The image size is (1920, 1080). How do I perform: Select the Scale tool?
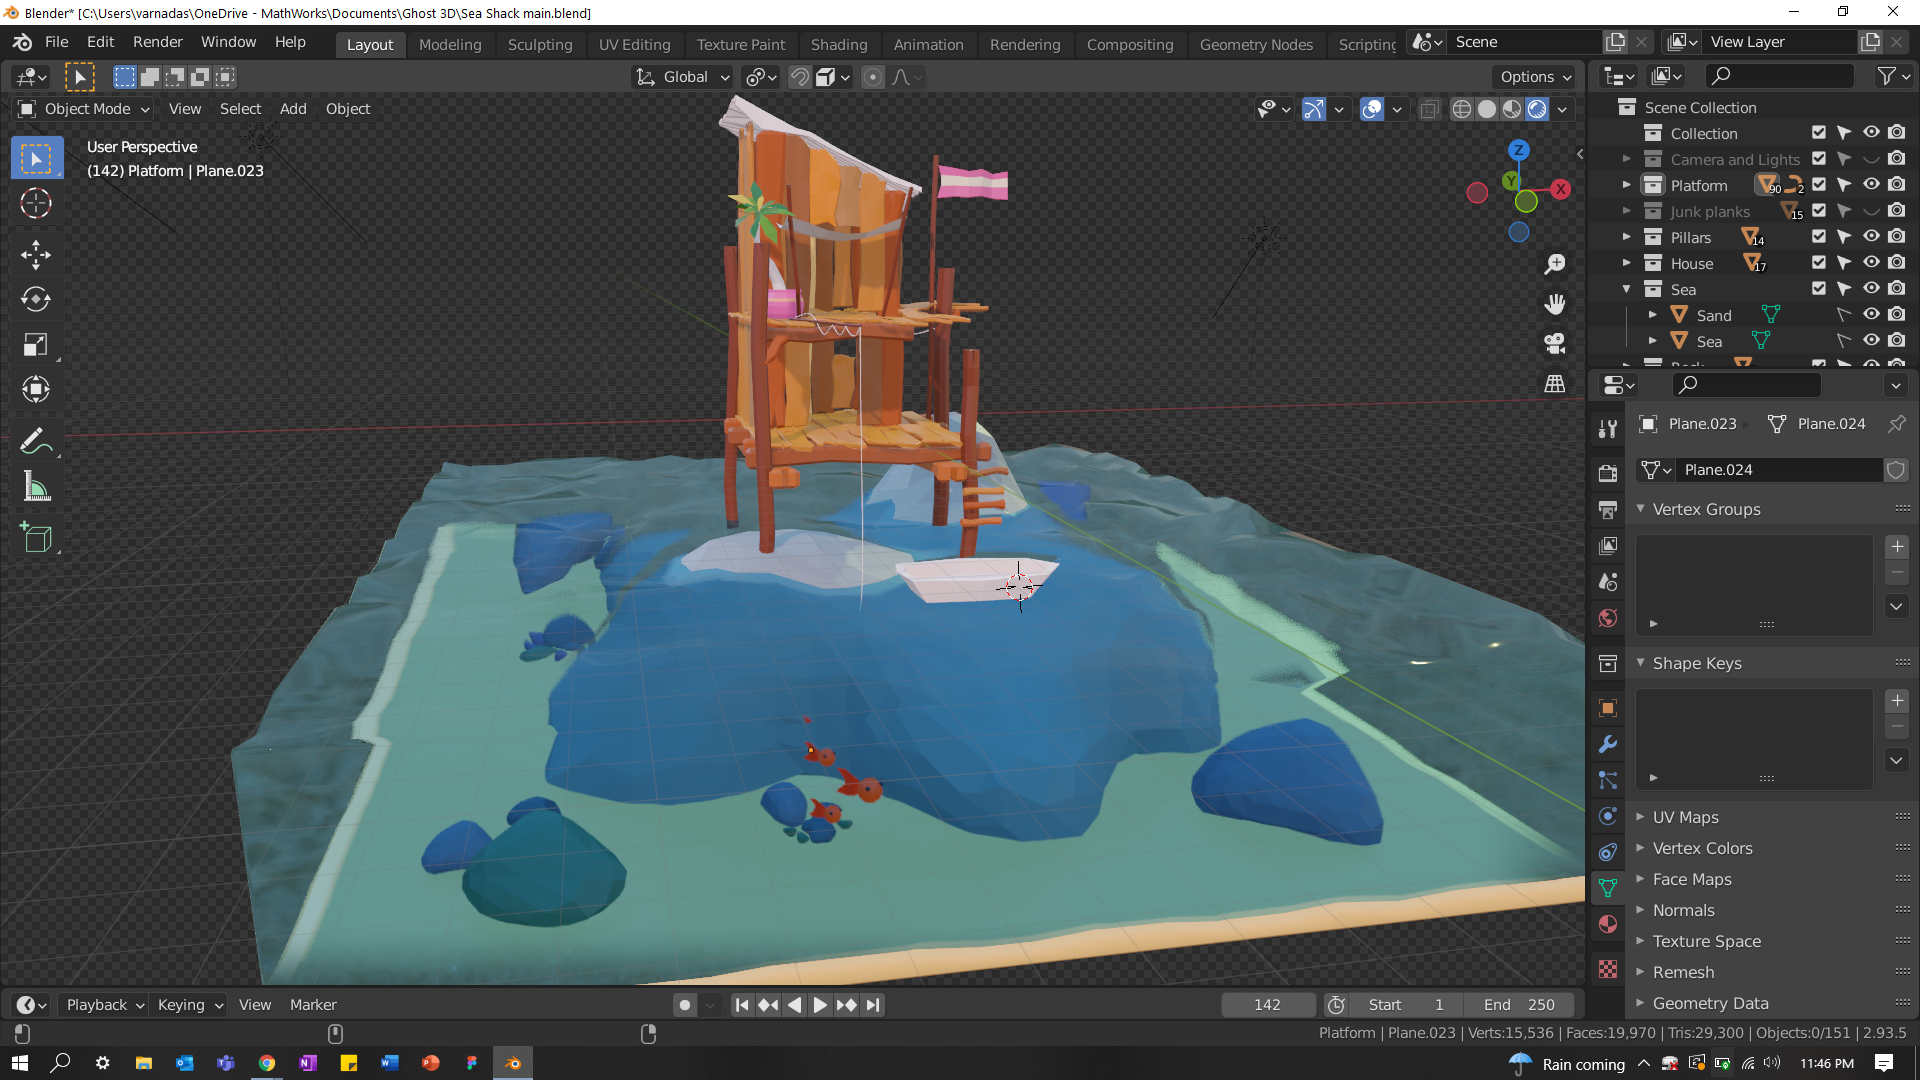coord(36,345)
